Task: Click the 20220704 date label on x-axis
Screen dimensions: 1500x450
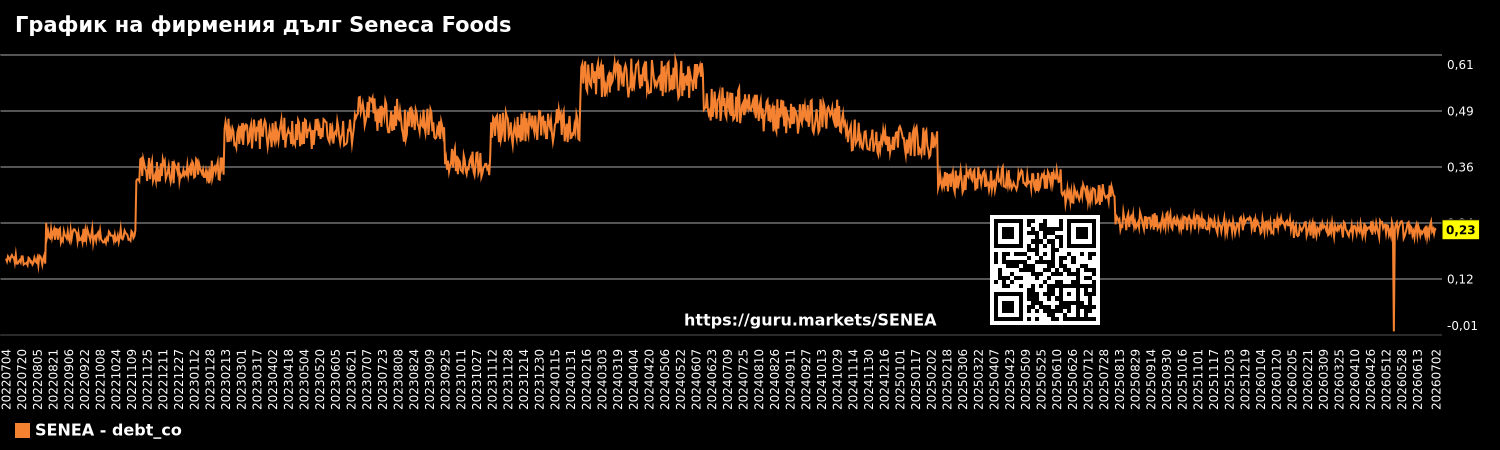Action: (x=7, y=379)
